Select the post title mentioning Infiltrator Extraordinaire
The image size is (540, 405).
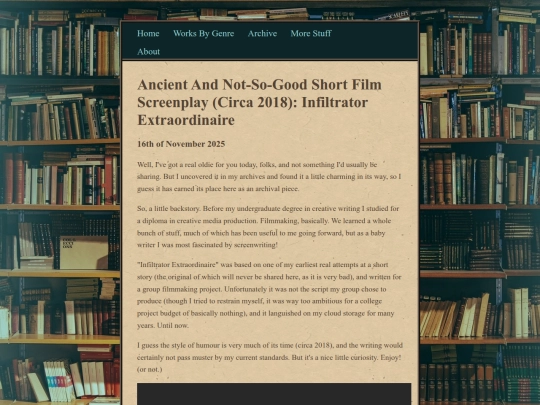tap(259, 102)
